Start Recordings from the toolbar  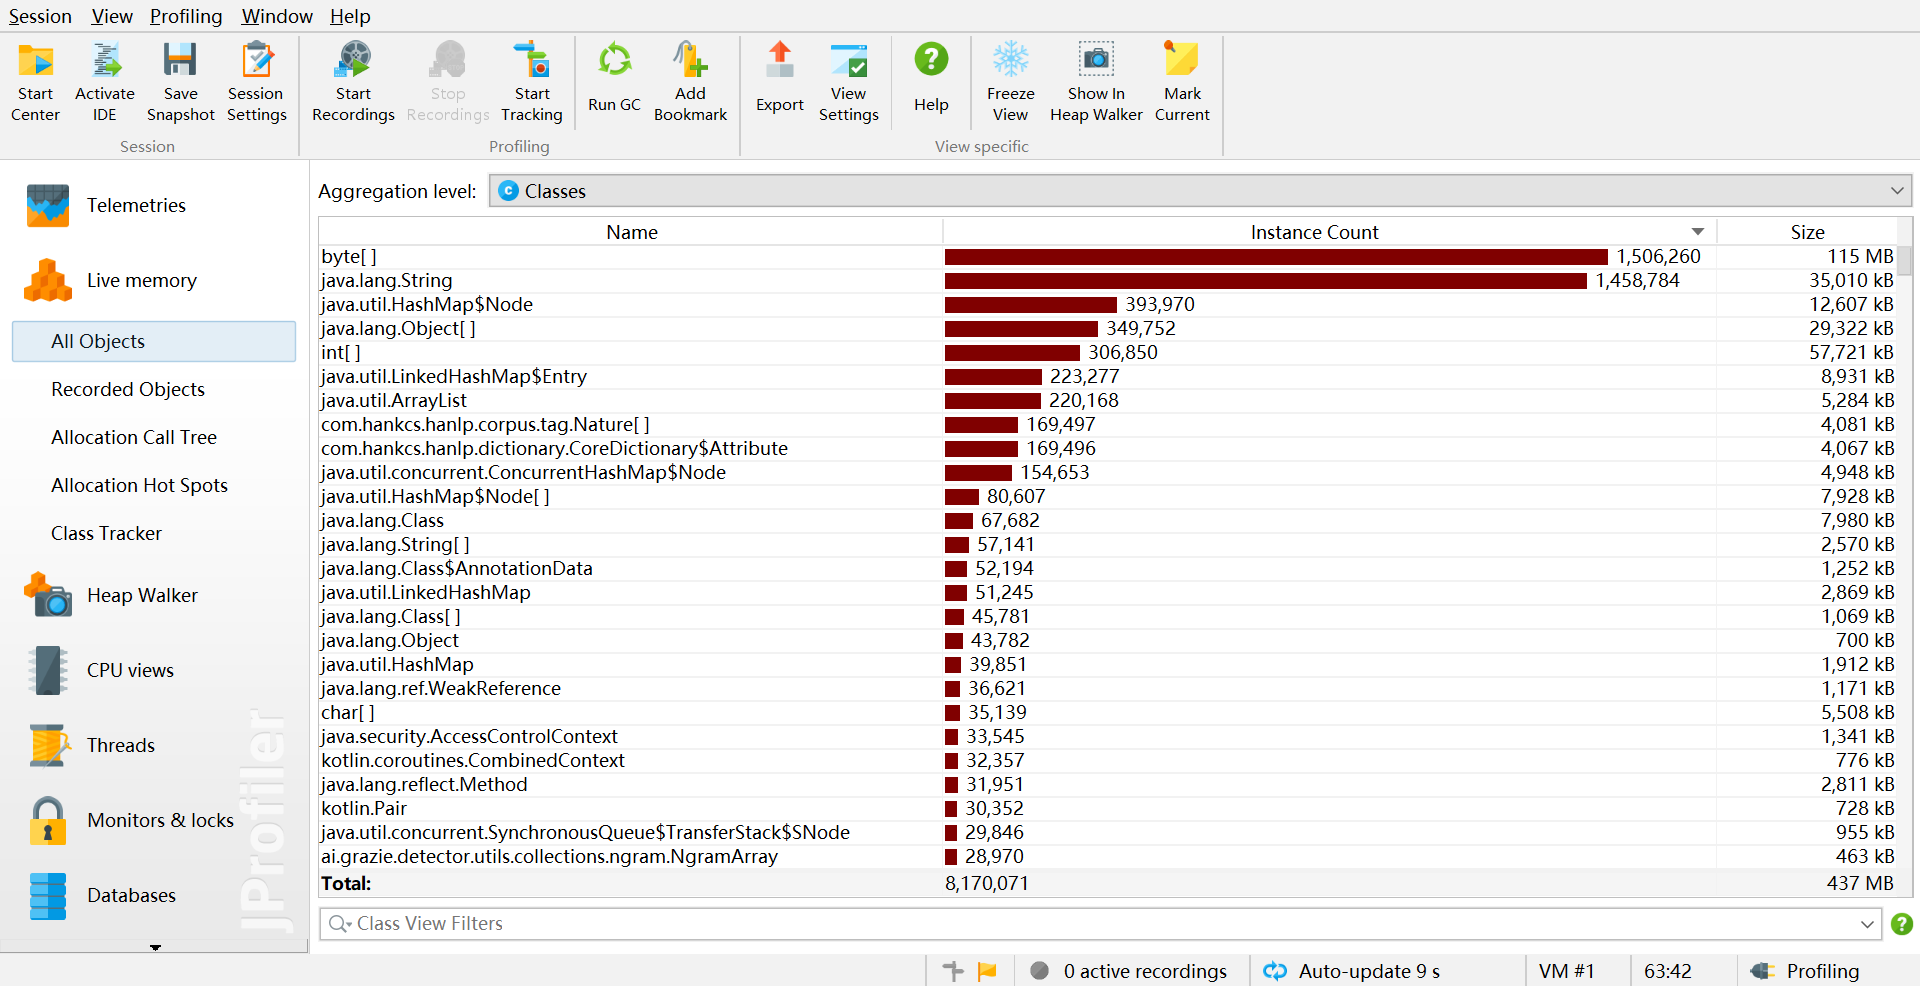point(353,82)
